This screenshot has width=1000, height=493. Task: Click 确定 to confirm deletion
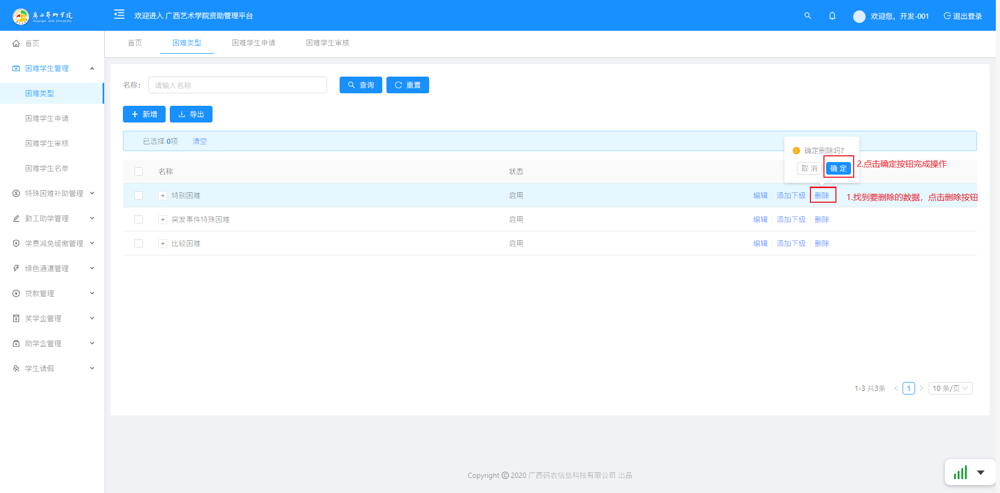[x=838, y=168]
